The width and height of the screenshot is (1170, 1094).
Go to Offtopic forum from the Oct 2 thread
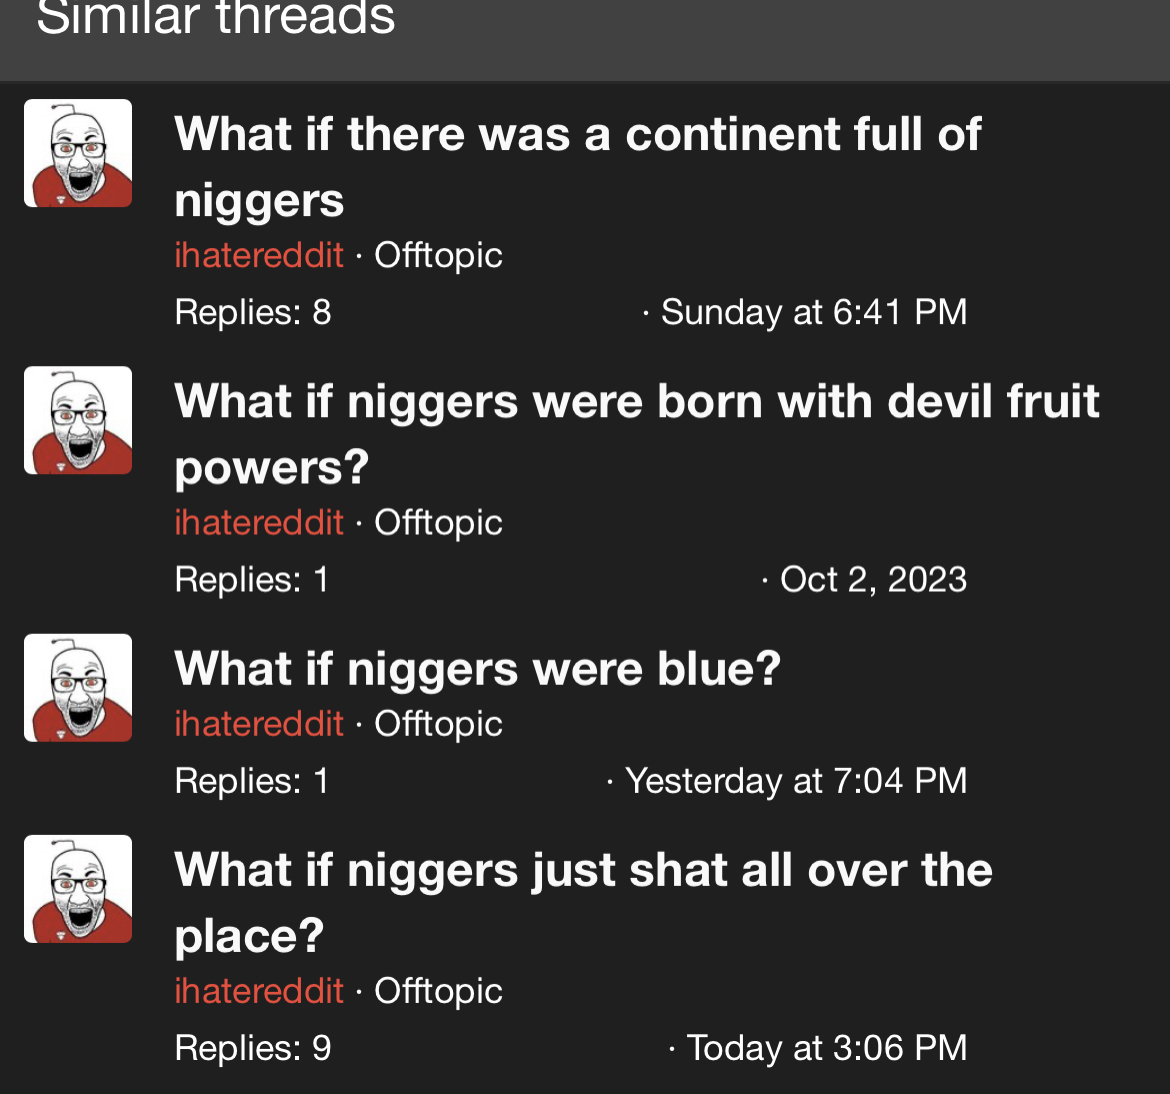[x=438, y=523]
